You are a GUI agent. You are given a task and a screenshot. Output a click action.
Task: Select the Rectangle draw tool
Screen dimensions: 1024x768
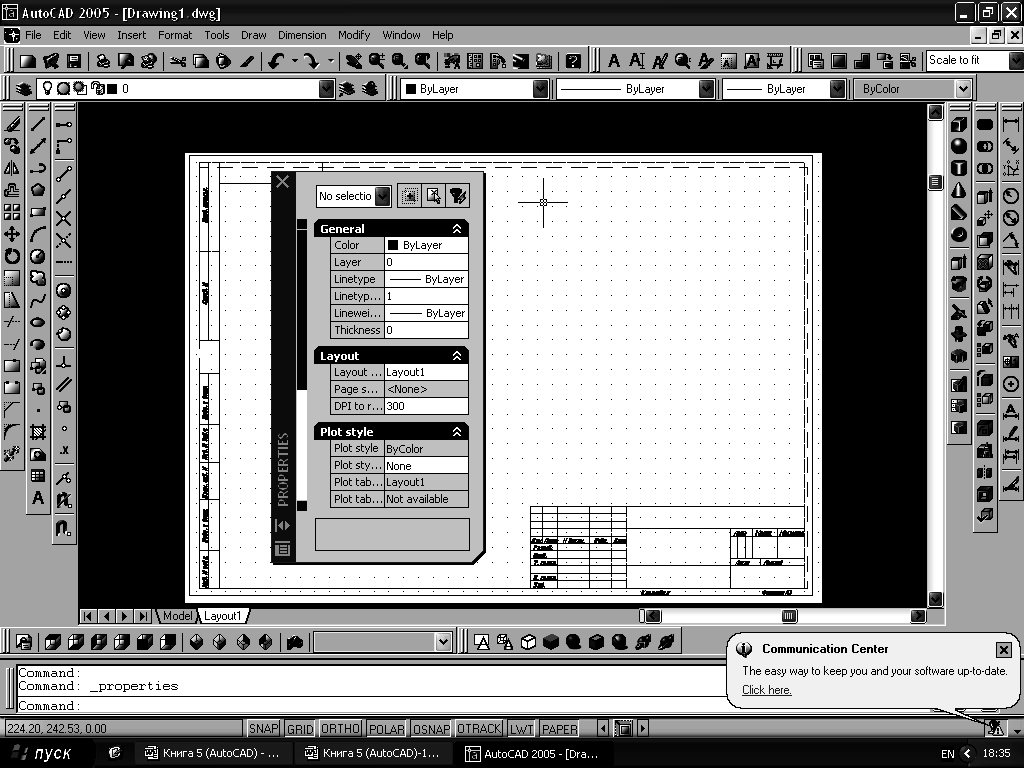[38, 212]
